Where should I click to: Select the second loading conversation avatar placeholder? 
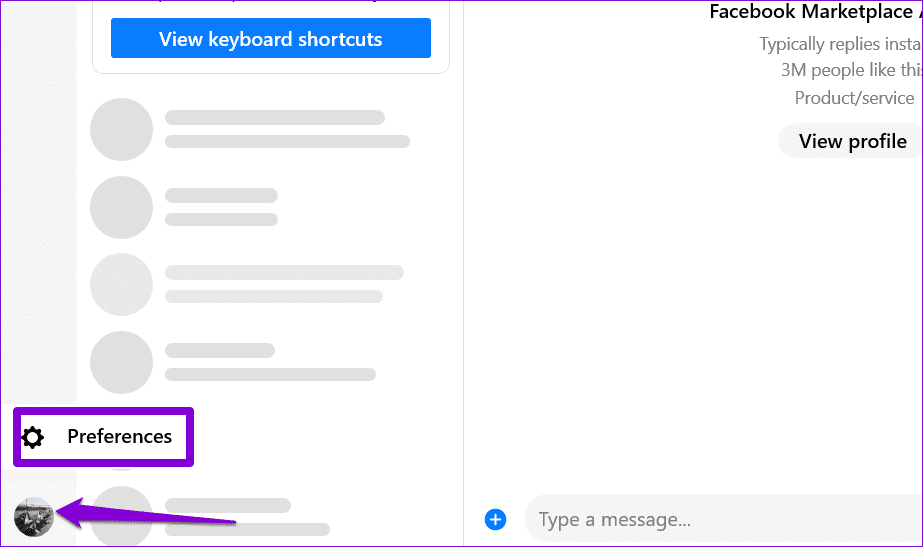pos(121,207)
